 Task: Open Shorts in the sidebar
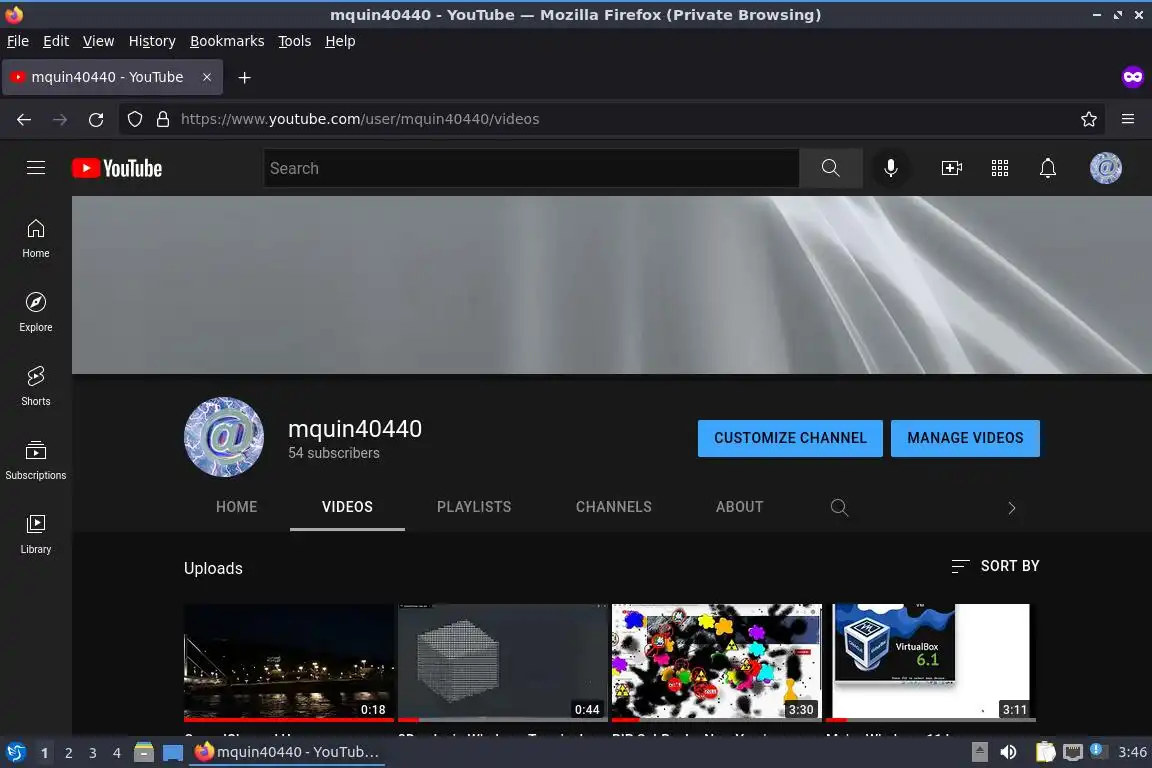pyautogui.click(x=35, y=387)
